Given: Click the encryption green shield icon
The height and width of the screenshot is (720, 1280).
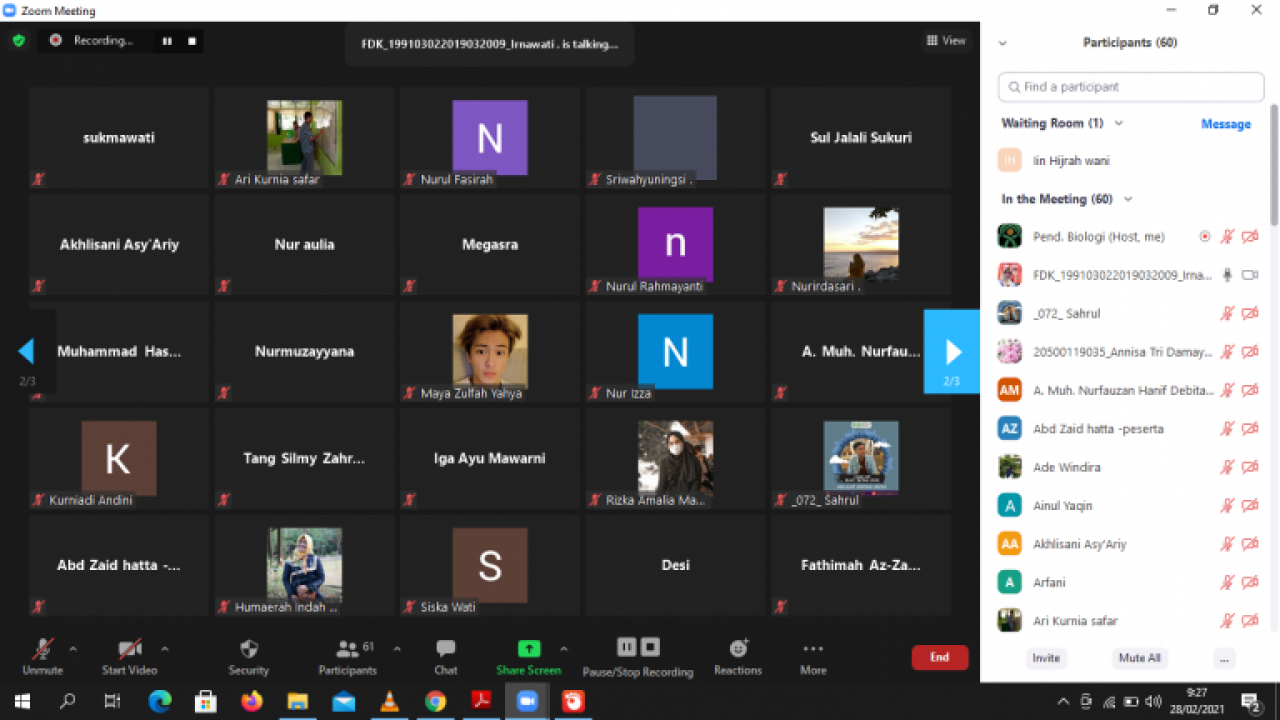Looking at the screenshot, I should [x=19, y=41].
